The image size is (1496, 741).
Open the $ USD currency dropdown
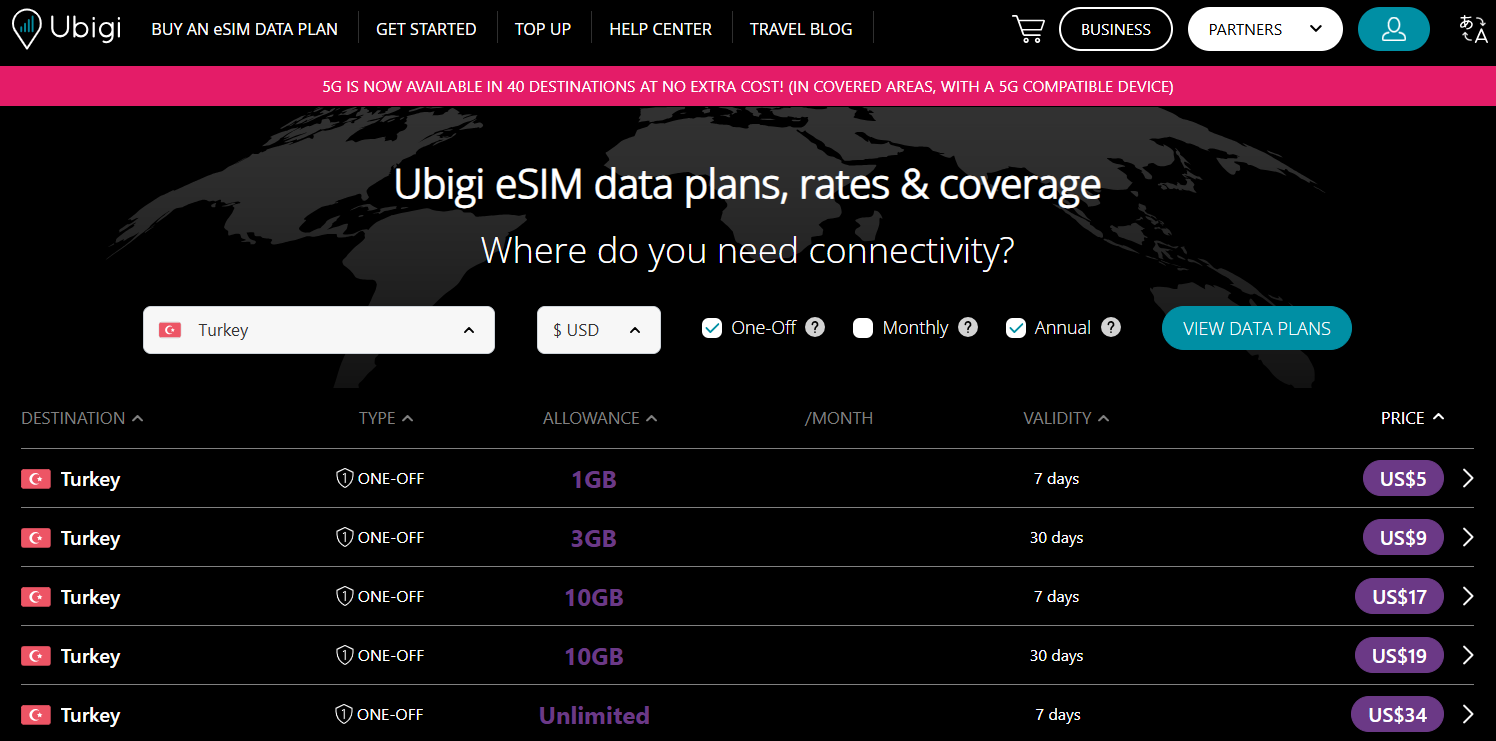(x=599, y=330)
